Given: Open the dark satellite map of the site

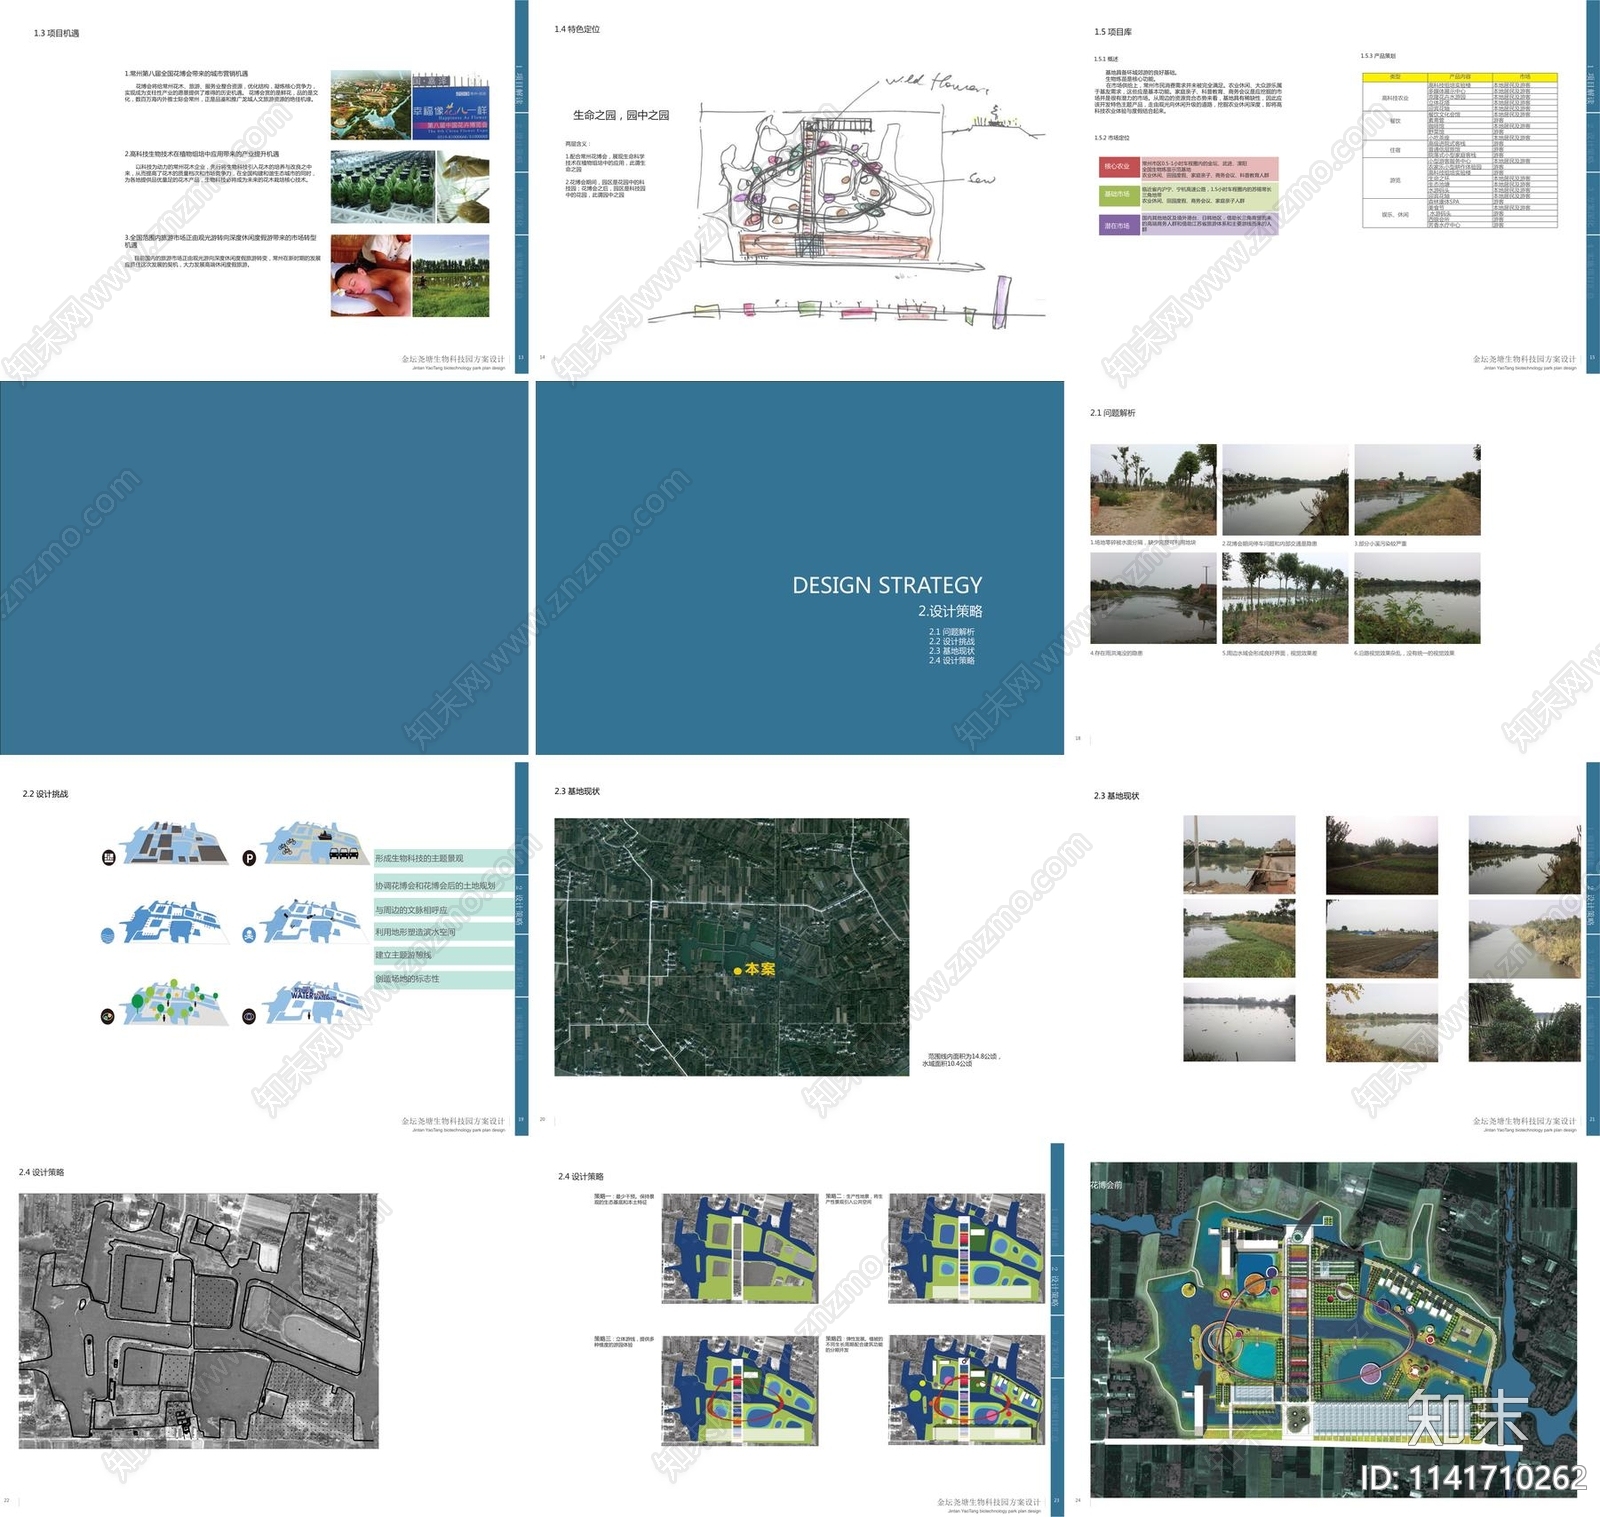Looking at the screenshot, I should click(x=732, y=947).
